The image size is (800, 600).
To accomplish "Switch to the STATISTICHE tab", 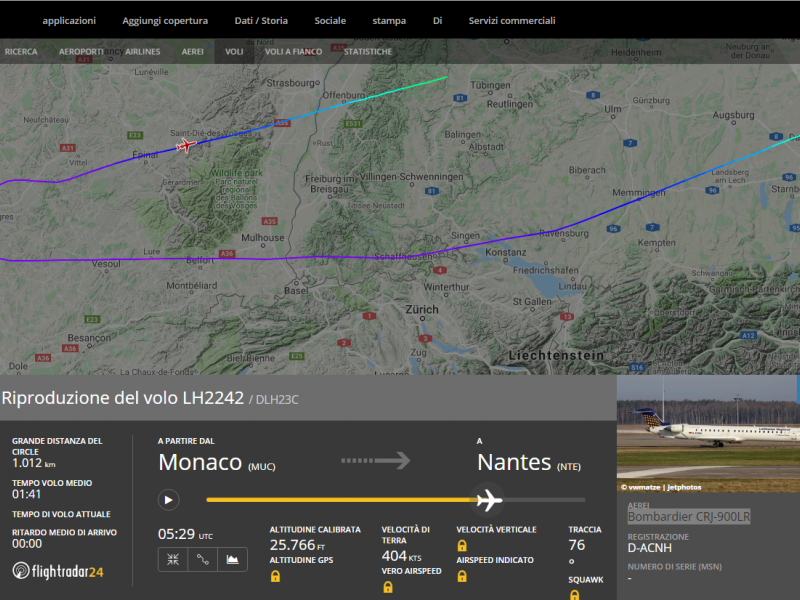I will point(368,52).
